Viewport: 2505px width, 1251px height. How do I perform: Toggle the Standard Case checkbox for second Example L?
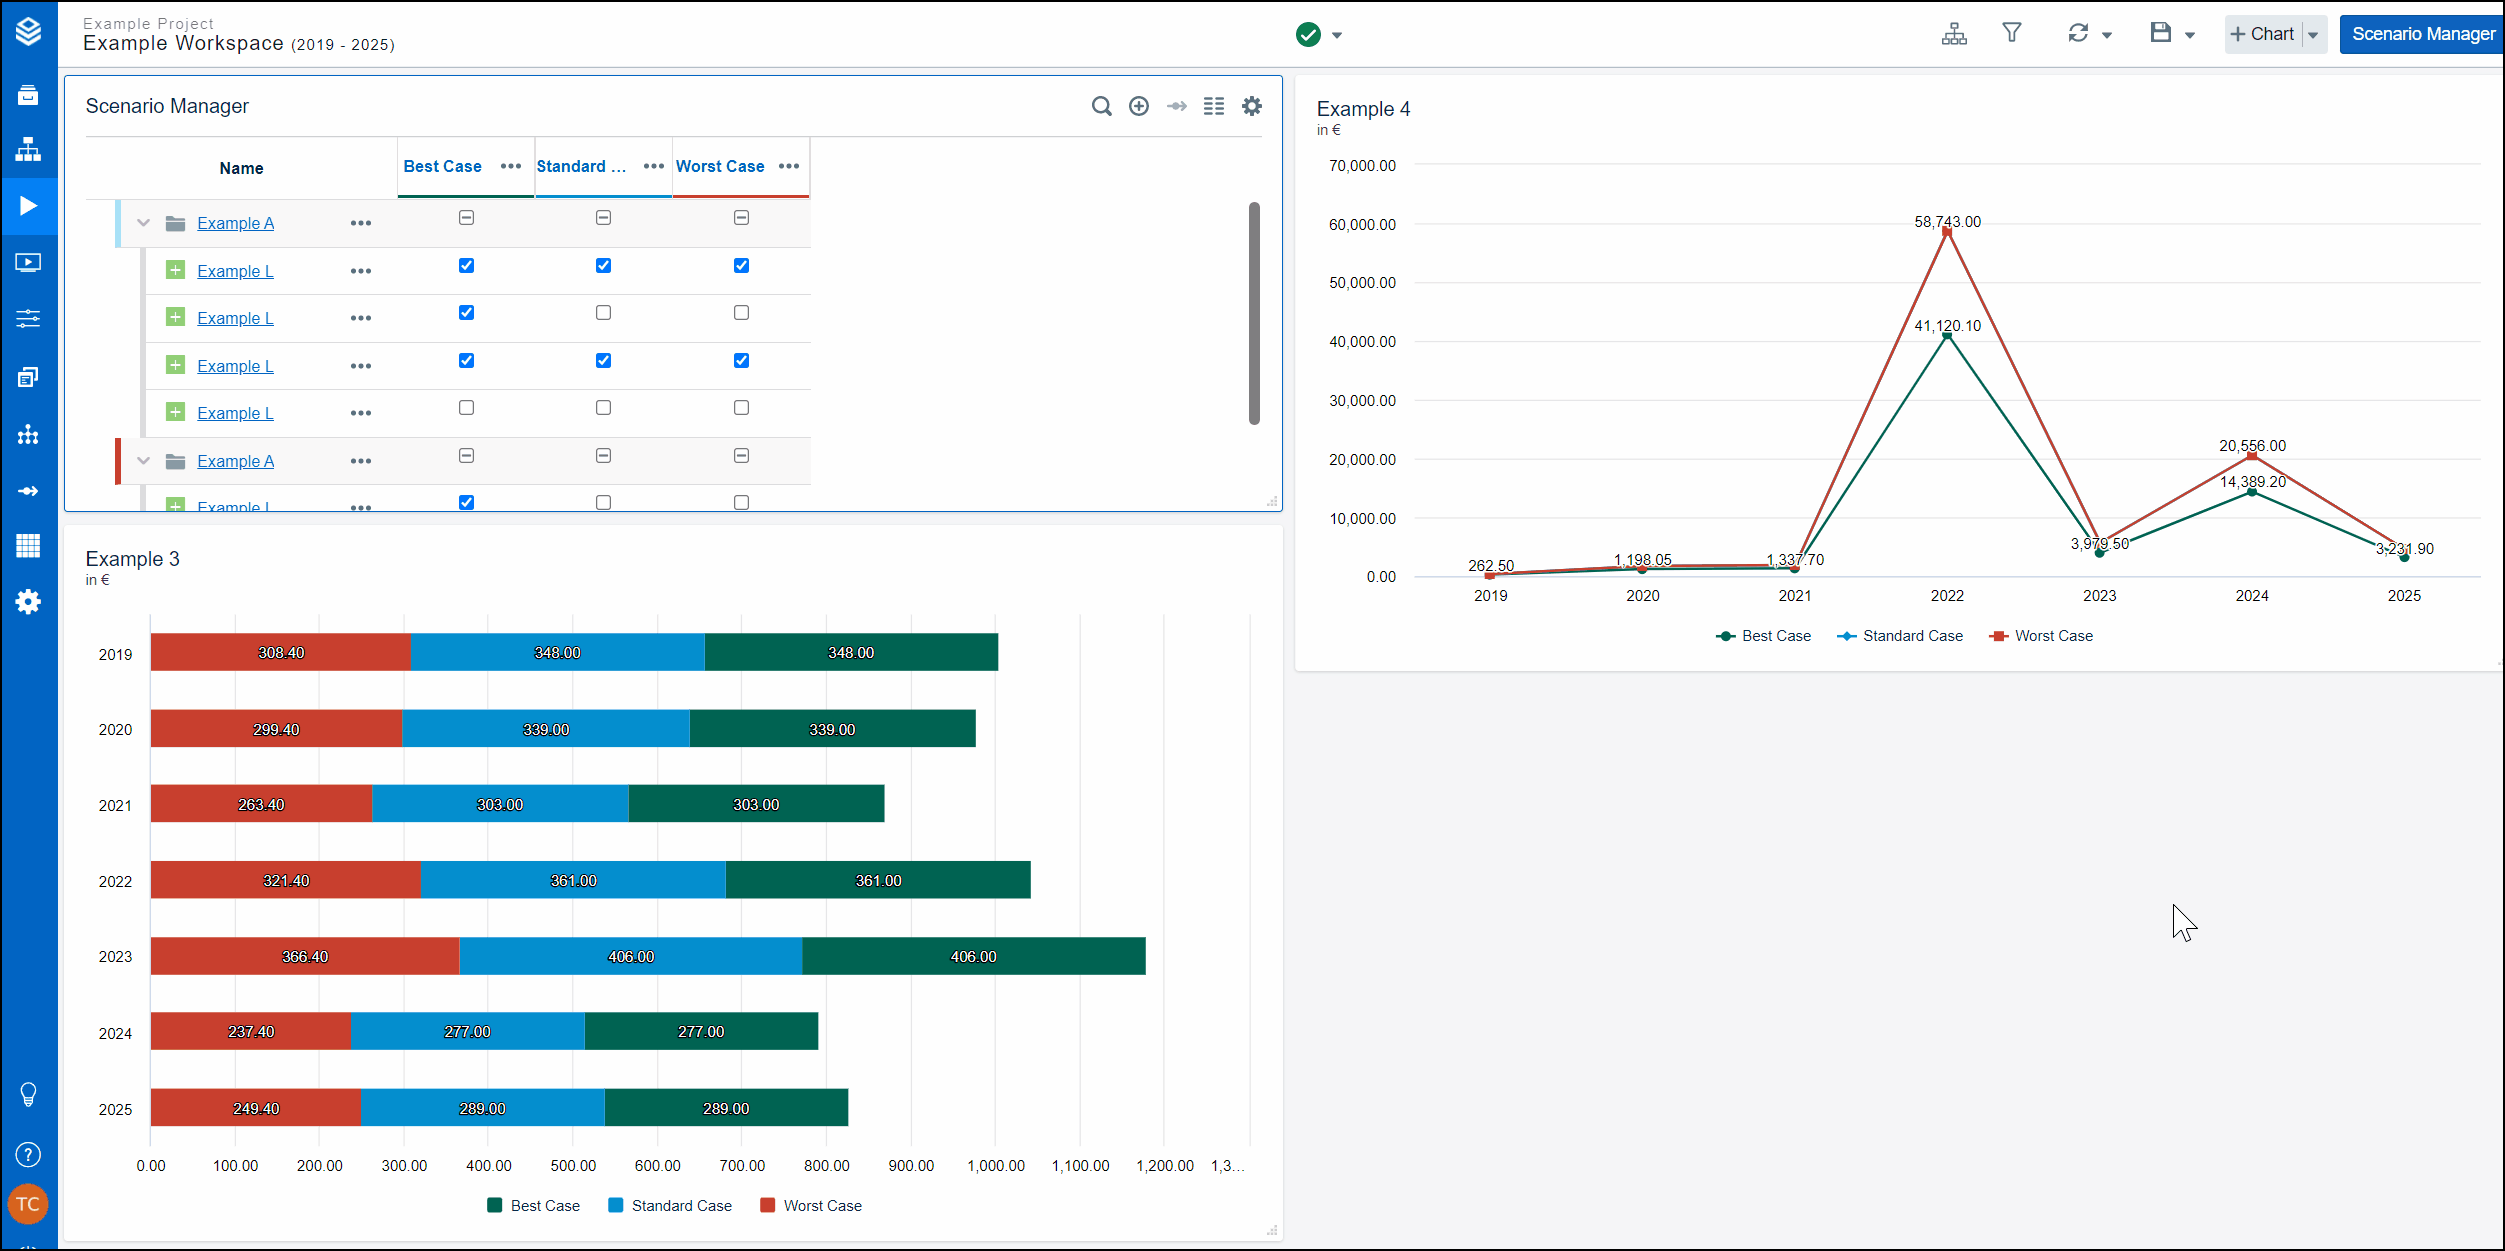tap(603, 313)
